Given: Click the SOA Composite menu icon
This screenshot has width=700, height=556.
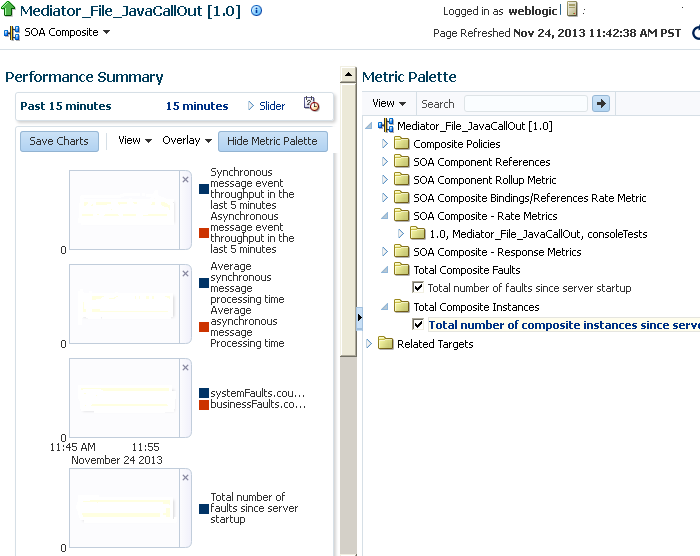Looking at the screenshot, I should pyautogui.click(x=12, y=33).
